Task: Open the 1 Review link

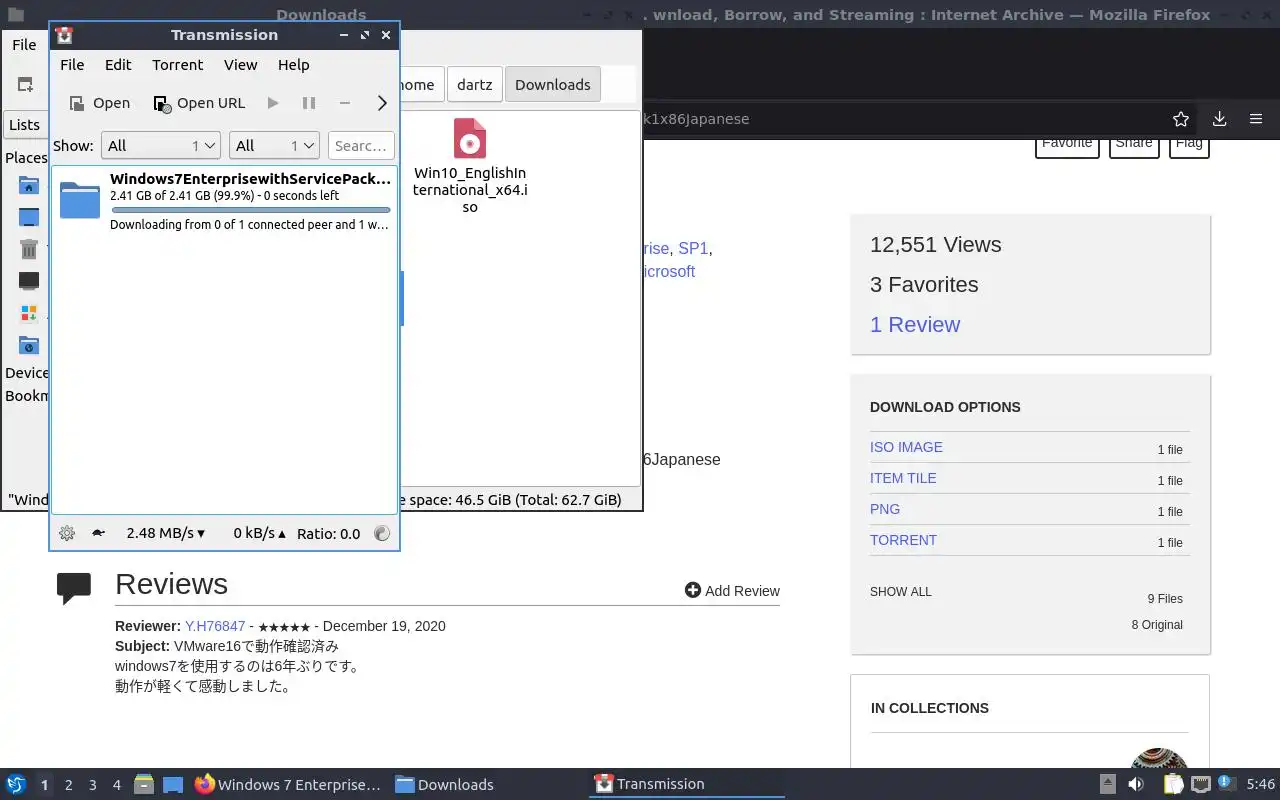Action: point(915,325)
